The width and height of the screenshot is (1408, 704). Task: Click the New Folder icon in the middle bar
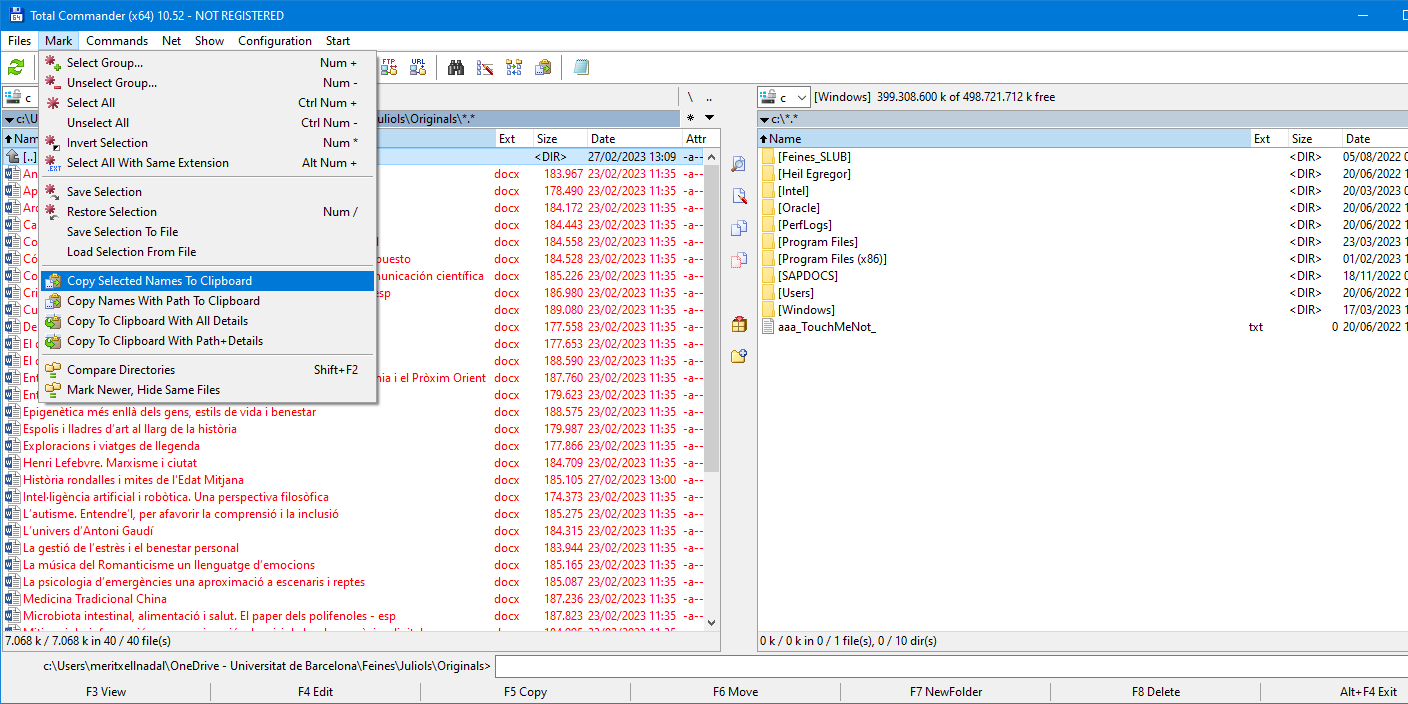coord(739,356)
